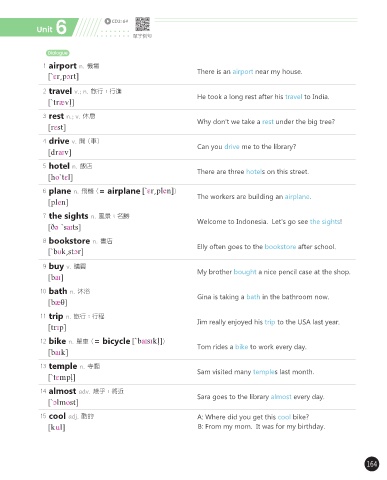Viewport: 387px width, 480px height.
Task: Click highlighted rest in tree sentence
Action: tap(268, 122)
